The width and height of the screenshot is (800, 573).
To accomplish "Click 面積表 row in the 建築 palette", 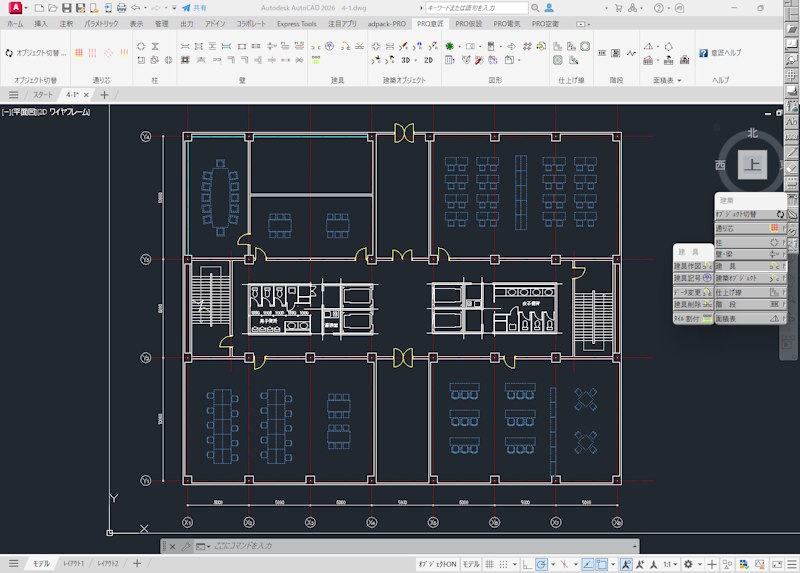I will (750, 318).
